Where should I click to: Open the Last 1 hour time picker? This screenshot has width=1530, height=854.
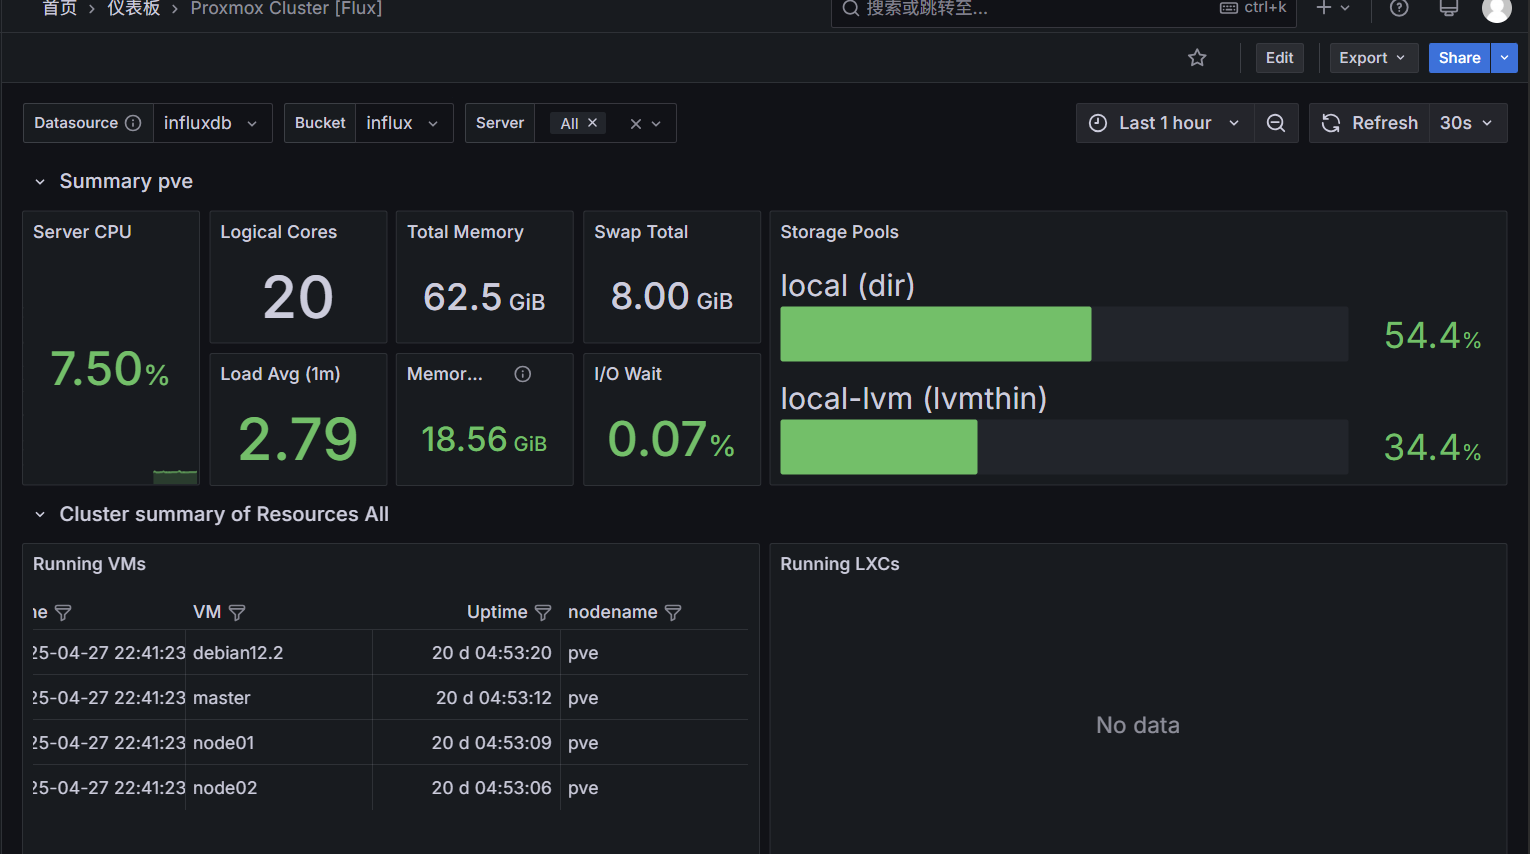click(x=1165, y=123)
